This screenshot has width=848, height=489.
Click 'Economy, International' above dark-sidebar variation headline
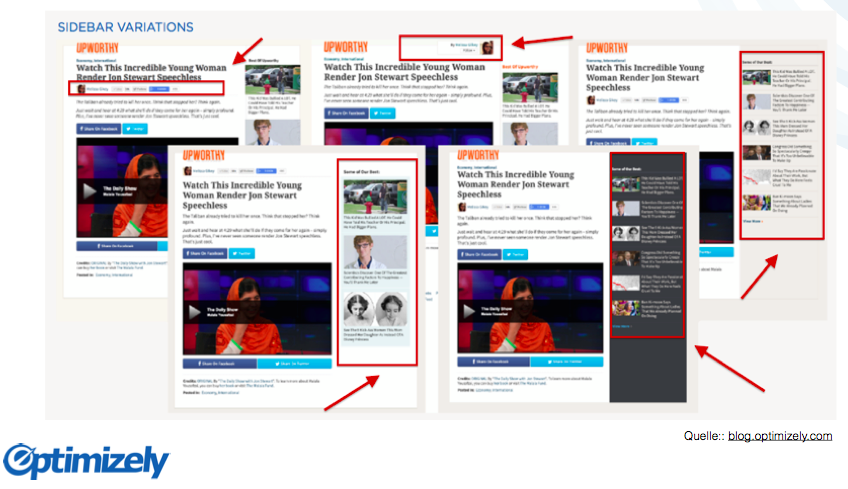[x=476, y=168]
